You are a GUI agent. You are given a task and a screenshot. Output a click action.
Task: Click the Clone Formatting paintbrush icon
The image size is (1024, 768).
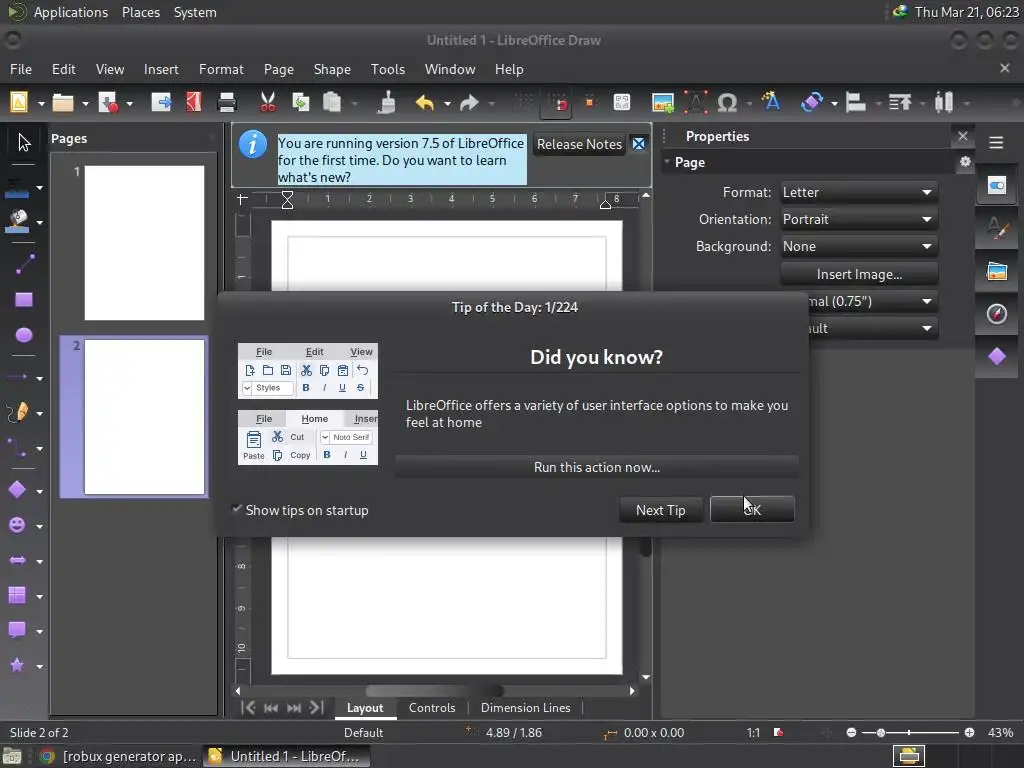[x=387, y=103]
